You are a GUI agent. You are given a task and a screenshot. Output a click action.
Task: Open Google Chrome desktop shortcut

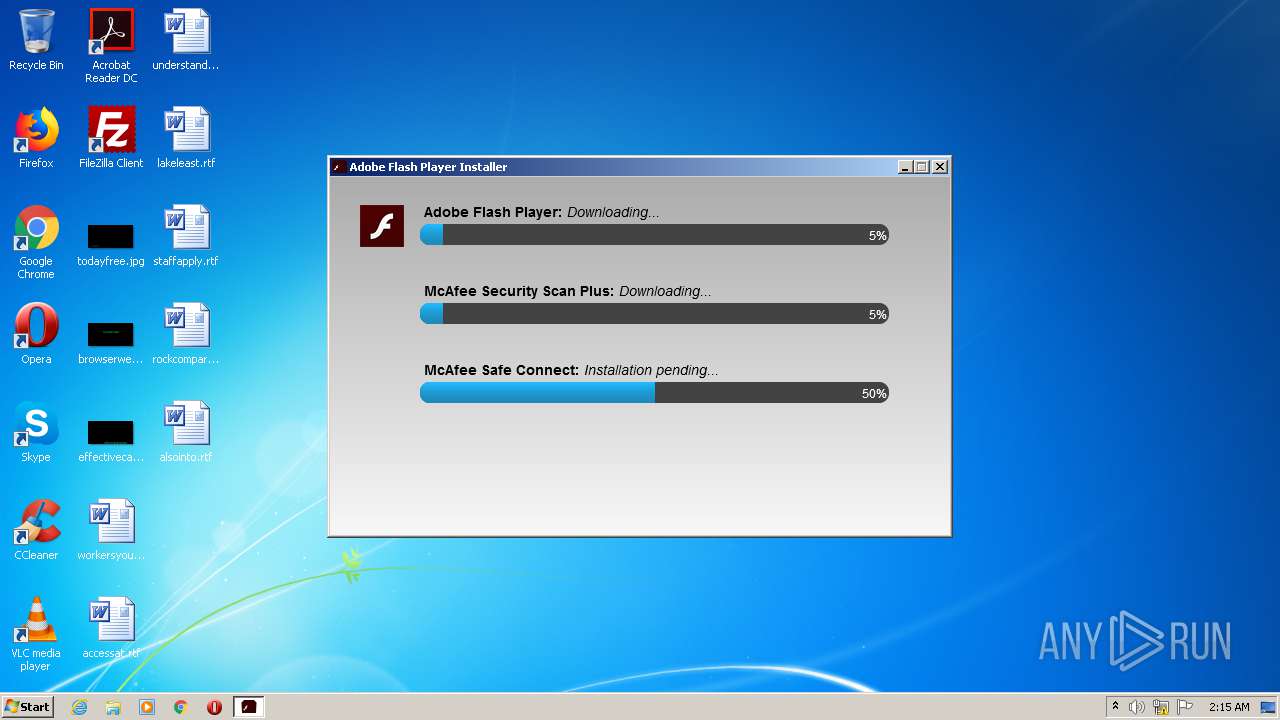(x=36, y=242)
